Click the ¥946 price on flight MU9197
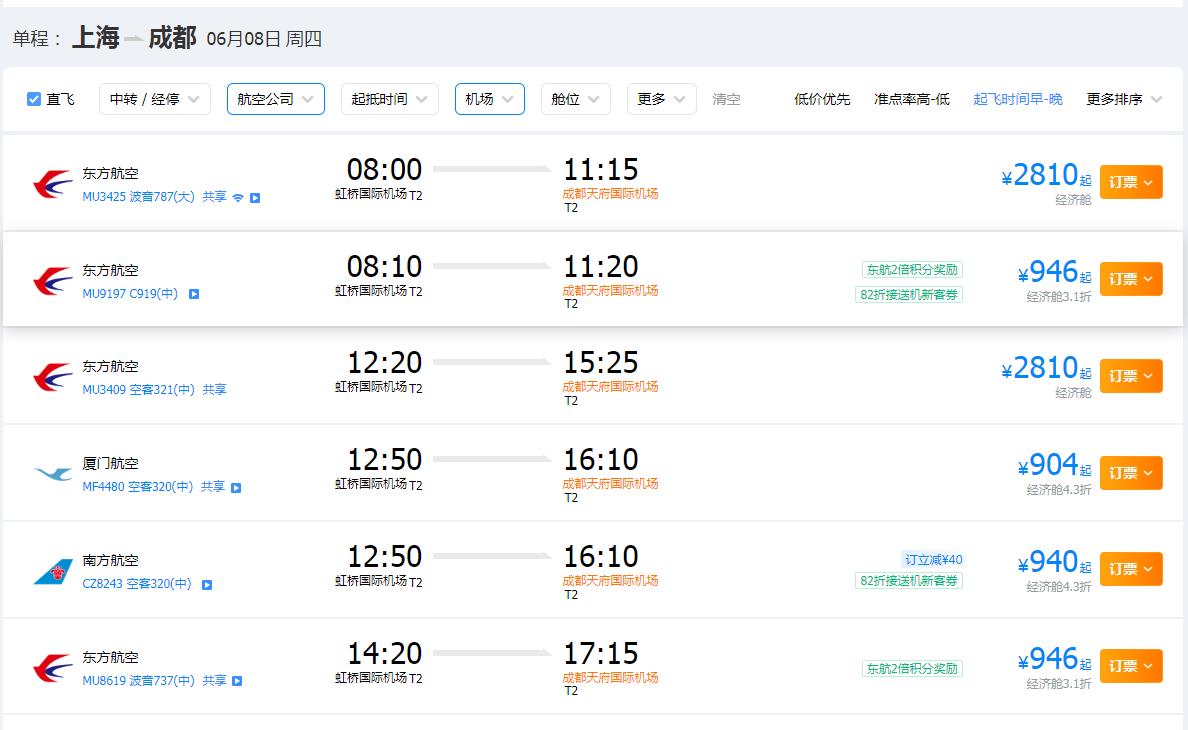1188x730 pixels. click(x=1055, y=272)
